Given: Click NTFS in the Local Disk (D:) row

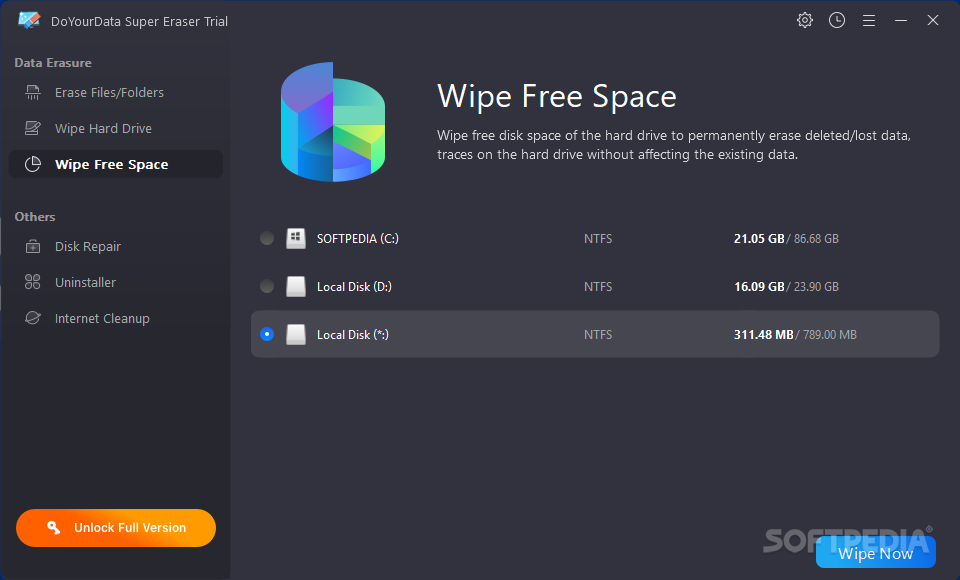Looking at the screenshot, I should pos(598,287).
